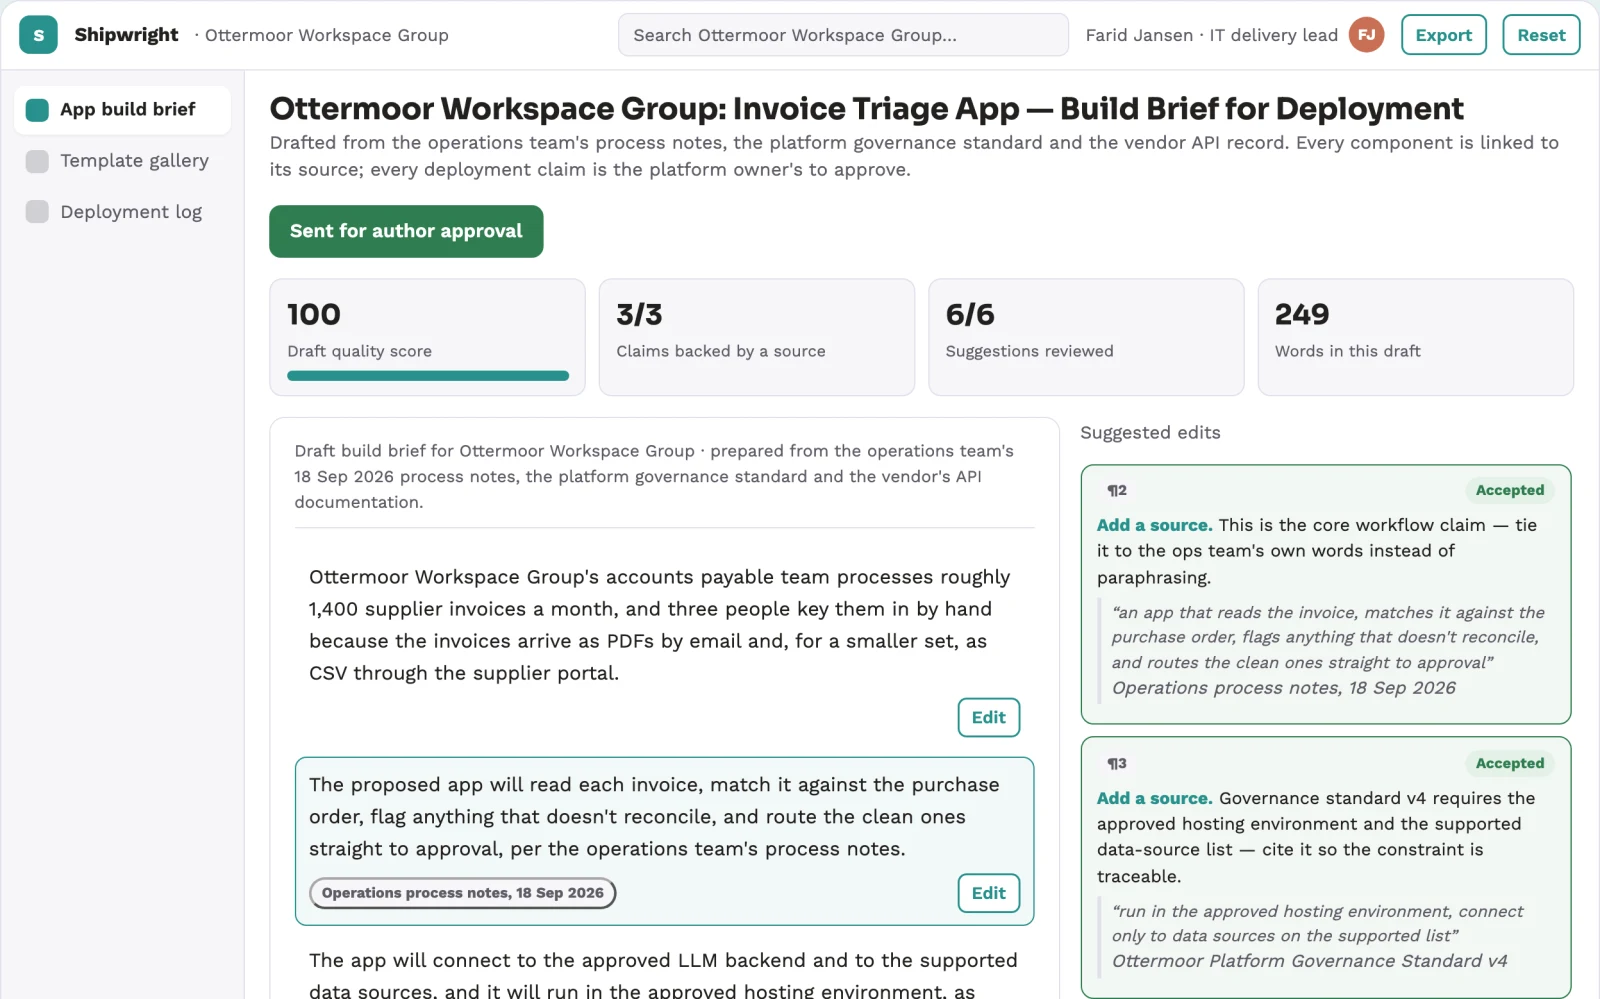This screenshot has width=1600, height=999.
Task: Click the 3/3 Claims backed by a source card
Action: coord(757,337)
